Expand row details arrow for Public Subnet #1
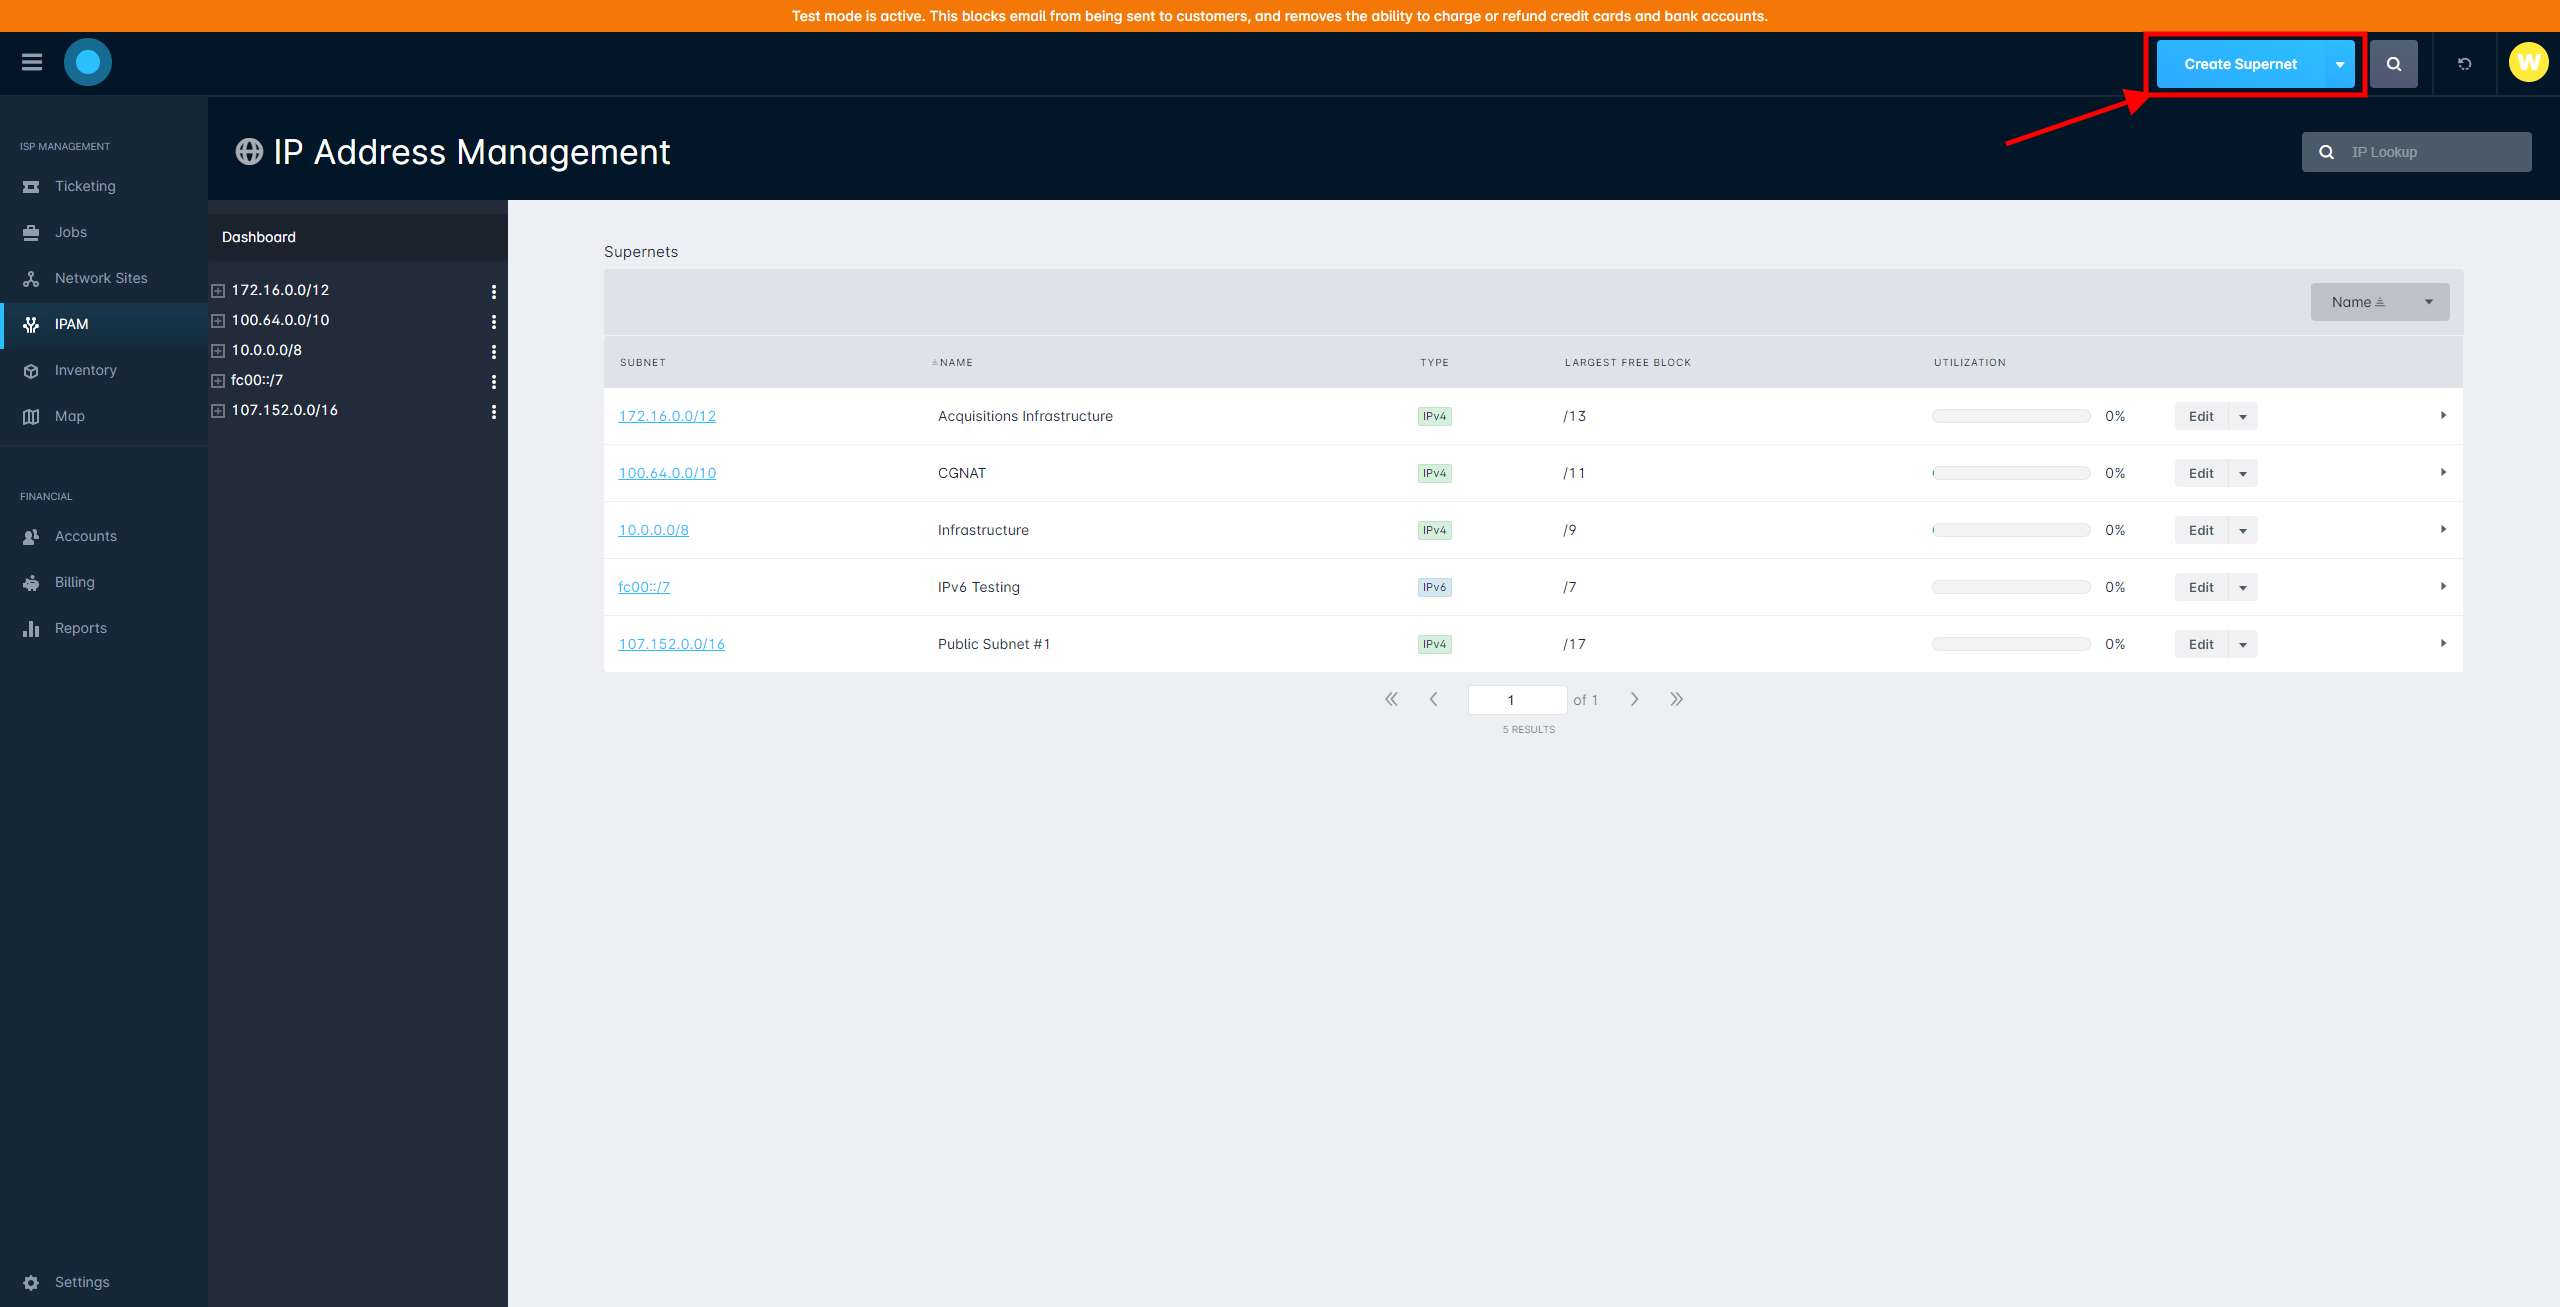 point(2443,643)
